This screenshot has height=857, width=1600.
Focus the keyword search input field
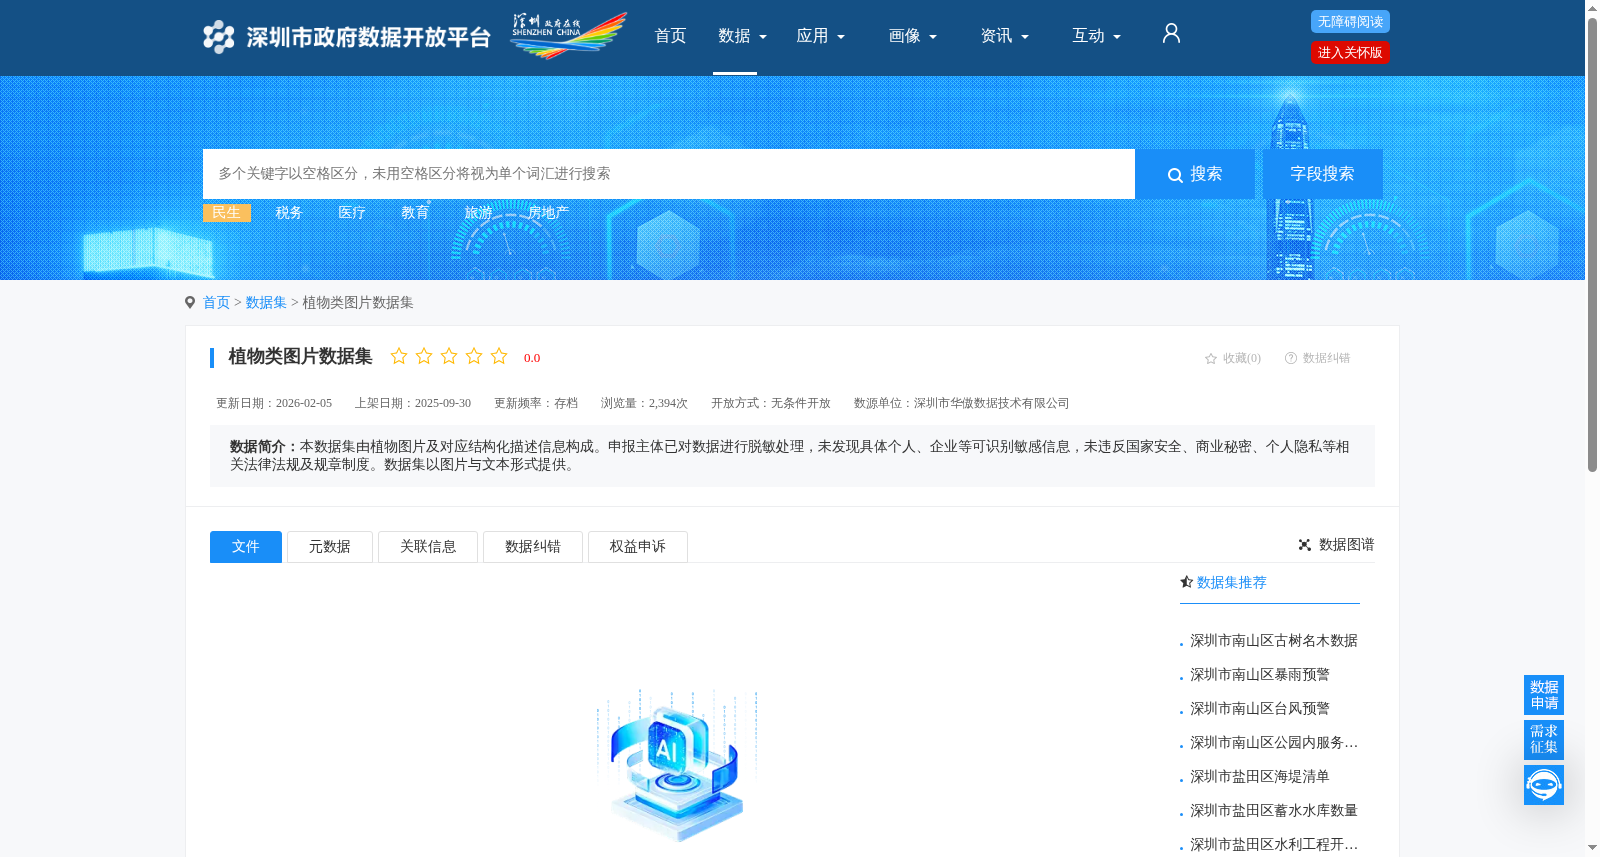click(669, 174)
